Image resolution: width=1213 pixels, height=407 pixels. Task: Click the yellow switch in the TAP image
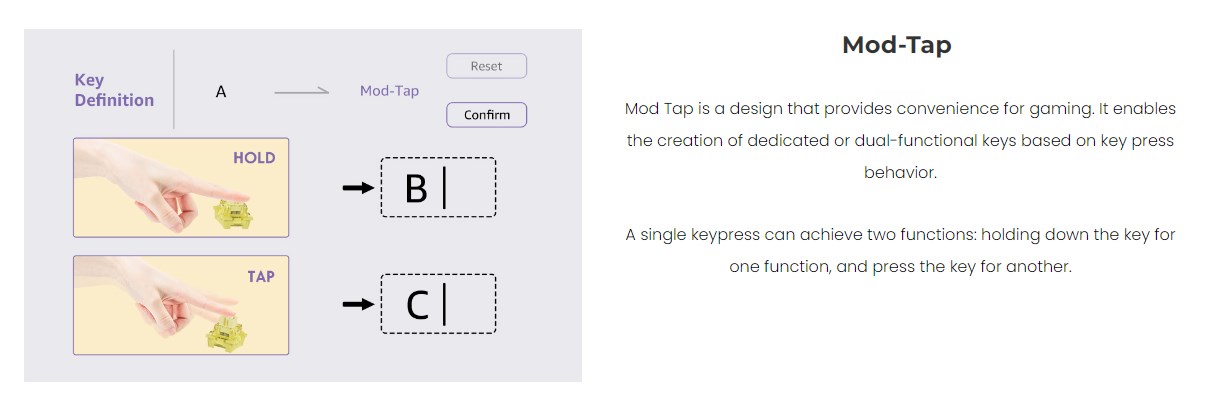(x=228, y=330)
